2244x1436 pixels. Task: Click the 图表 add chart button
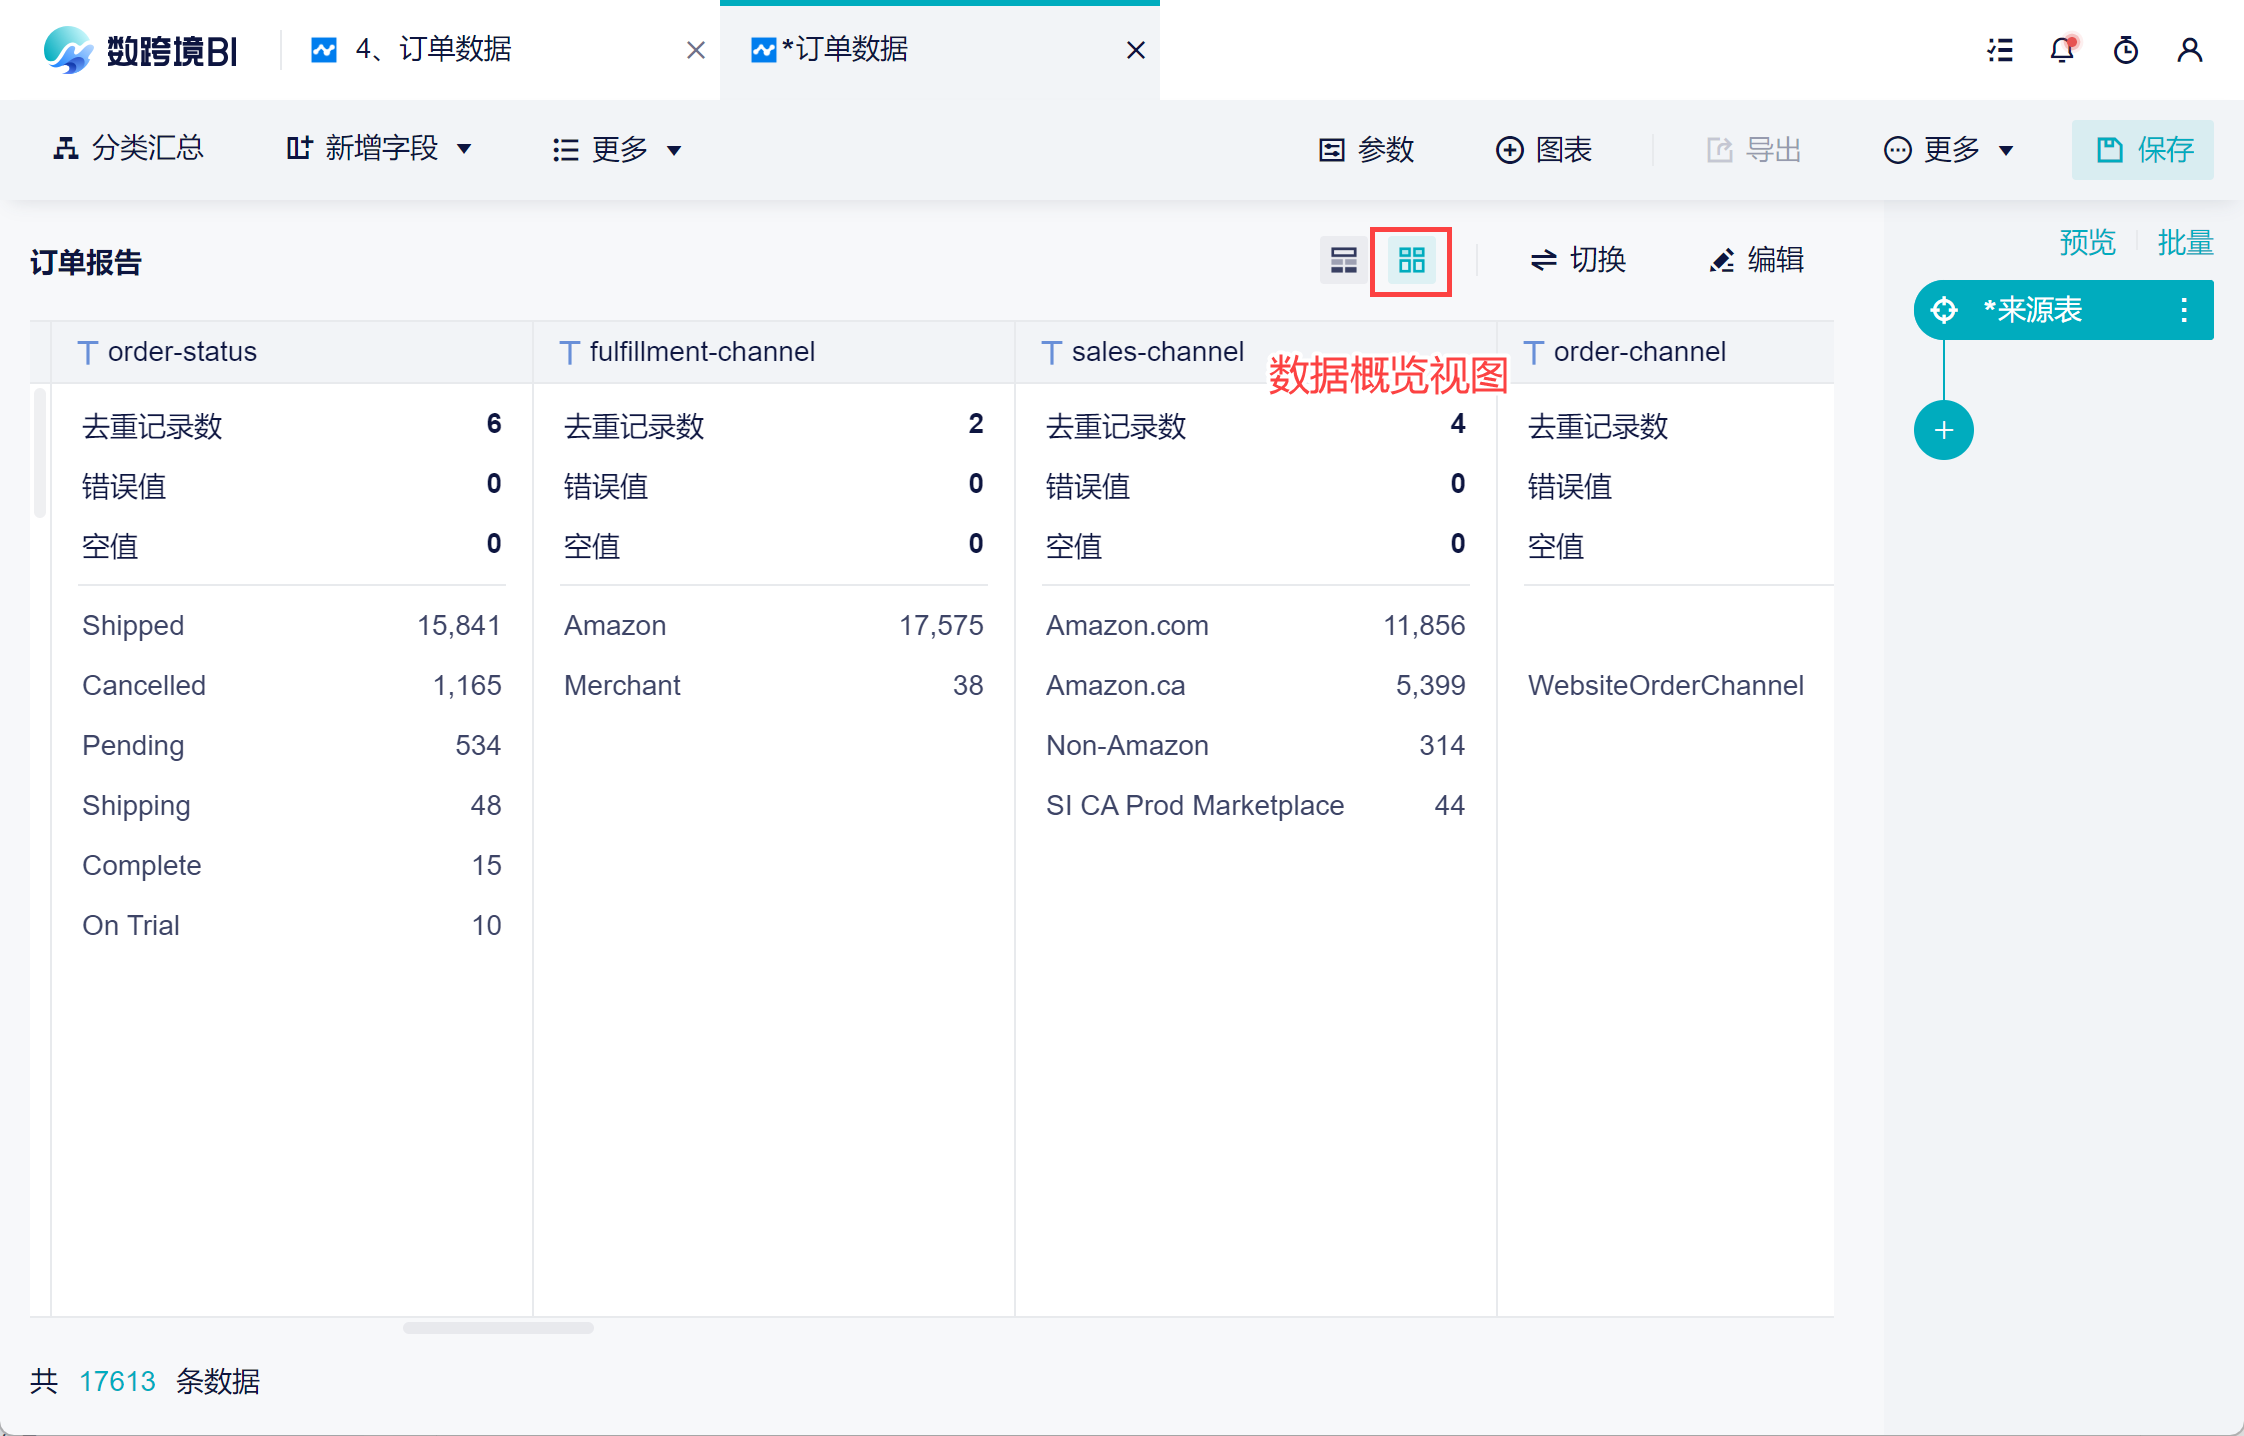pyautogui.click(x=1543, y=150)
